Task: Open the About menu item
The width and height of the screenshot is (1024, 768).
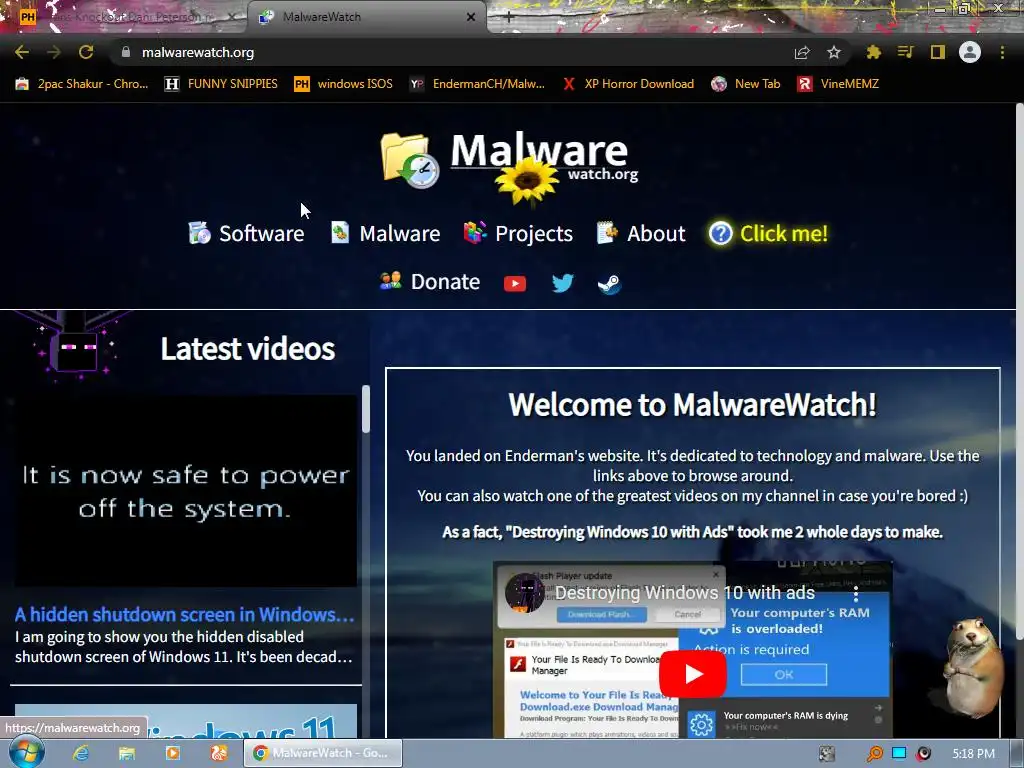Action: (641, 233)
